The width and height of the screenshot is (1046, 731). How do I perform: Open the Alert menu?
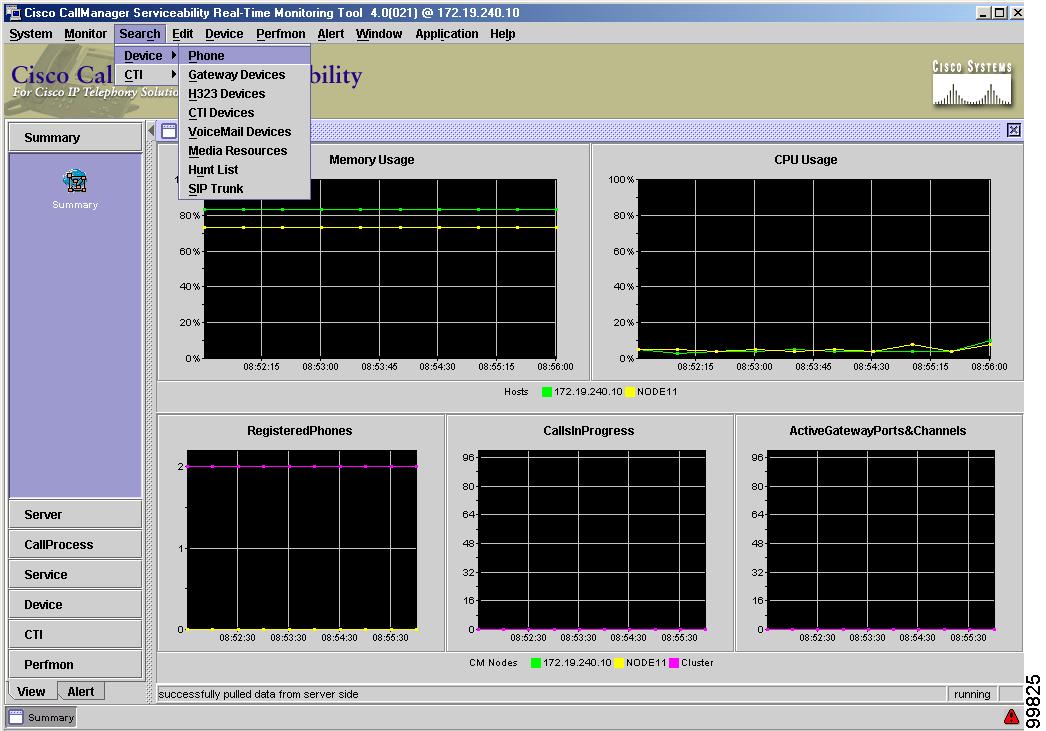coord(331,34)
